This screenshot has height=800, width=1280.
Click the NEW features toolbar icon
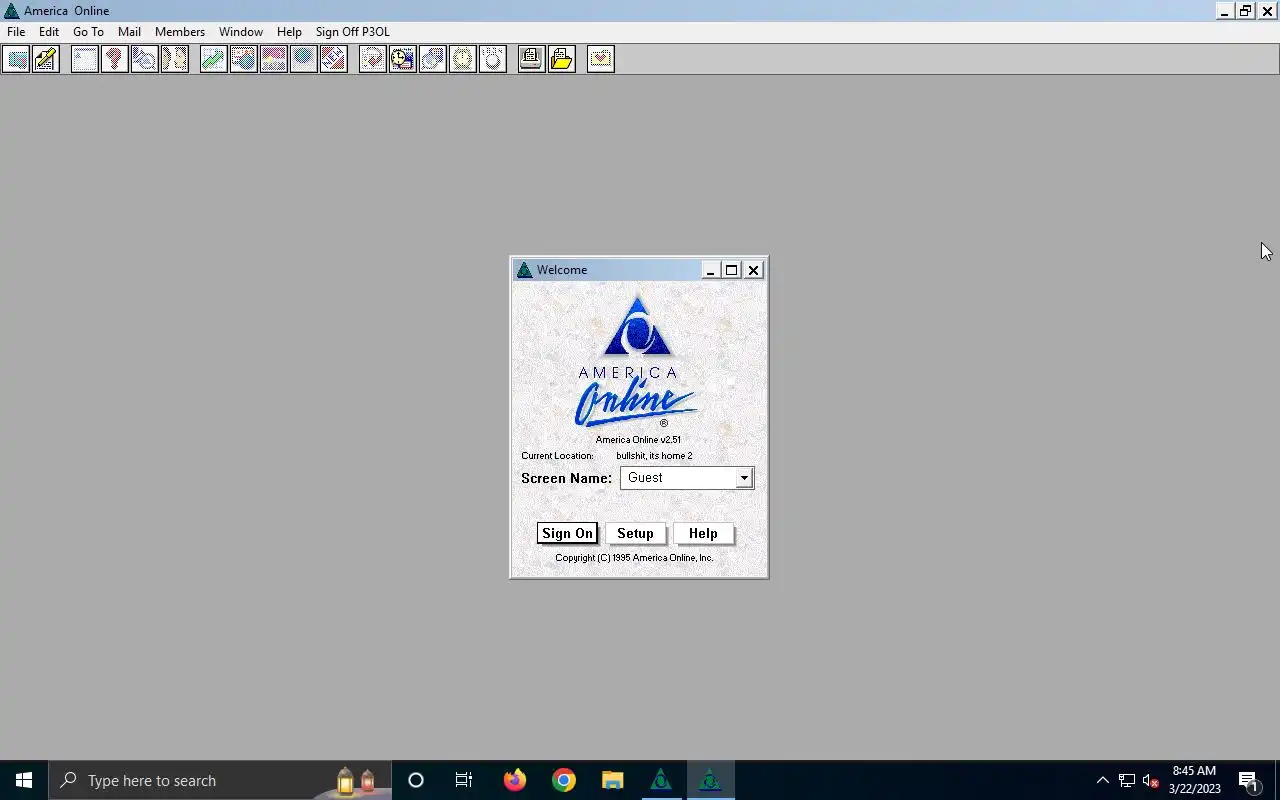point(334,59)
